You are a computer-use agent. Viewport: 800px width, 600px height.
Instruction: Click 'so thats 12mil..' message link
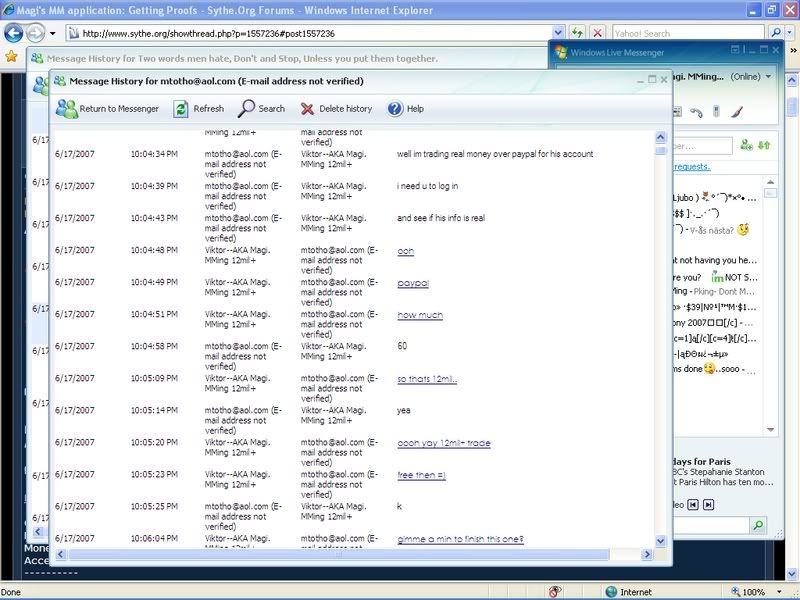(x=427, y=379)
